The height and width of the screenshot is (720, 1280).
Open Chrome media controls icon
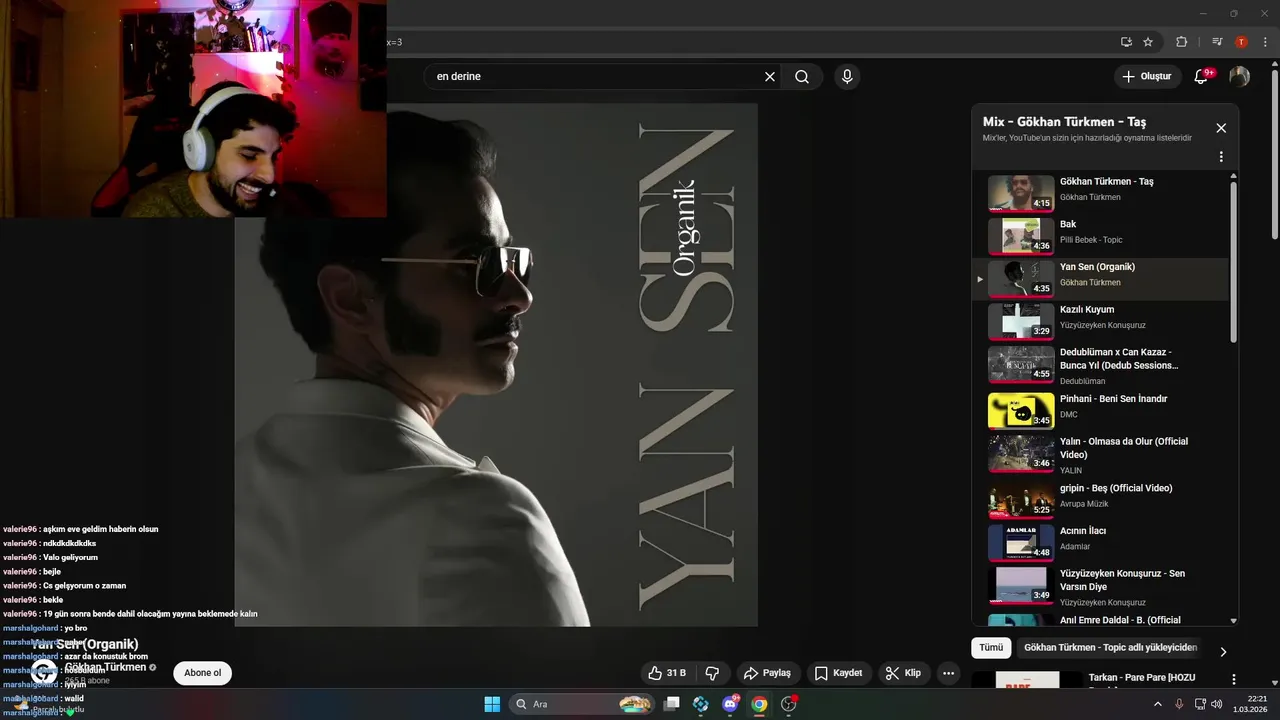(x=1217, y=42)
